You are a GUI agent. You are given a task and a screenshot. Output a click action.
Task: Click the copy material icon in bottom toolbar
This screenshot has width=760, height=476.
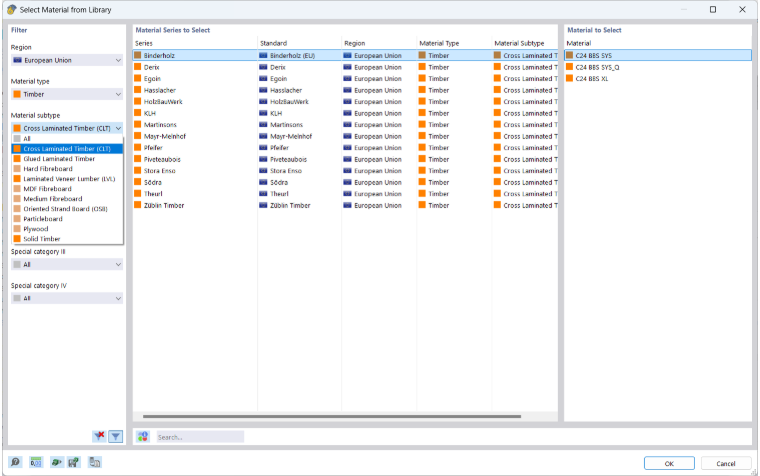coord(95,462)
